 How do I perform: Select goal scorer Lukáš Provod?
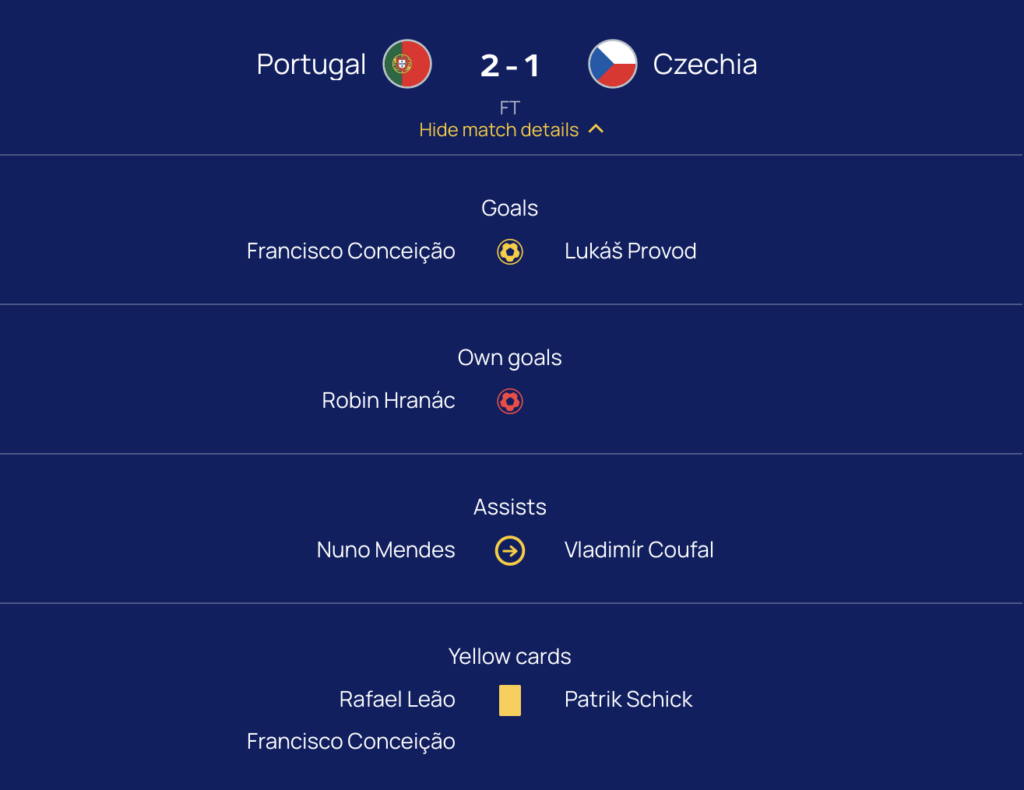630,251
